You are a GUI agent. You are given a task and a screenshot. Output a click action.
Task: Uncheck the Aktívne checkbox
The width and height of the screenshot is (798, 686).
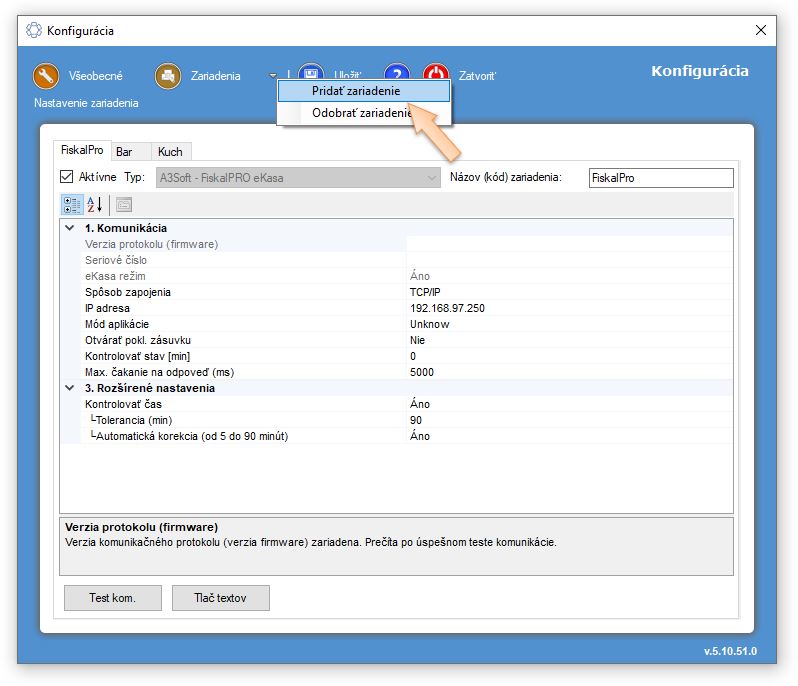[67, 177]
